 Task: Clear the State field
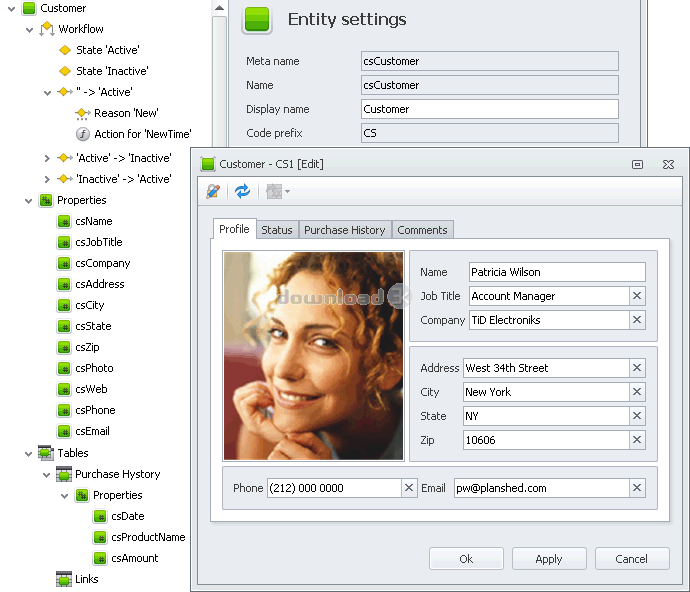point(637,416)
